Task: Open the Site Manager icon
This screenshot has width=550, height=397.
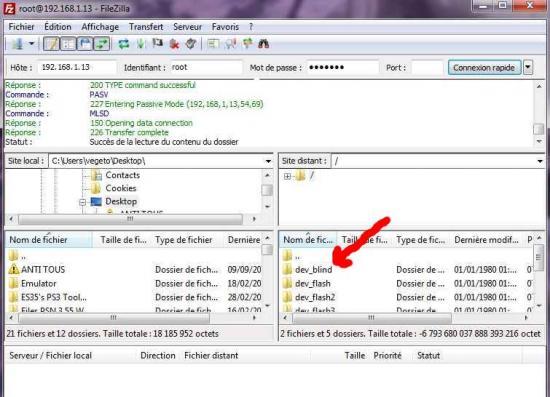Action: [18, 44]
